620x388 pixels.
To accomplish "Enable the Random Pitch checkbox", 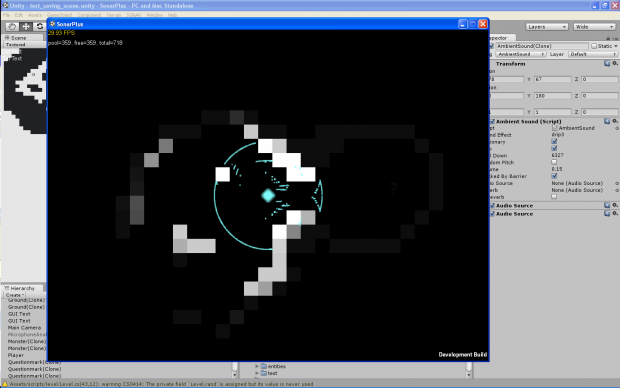I will coord(554,162).
